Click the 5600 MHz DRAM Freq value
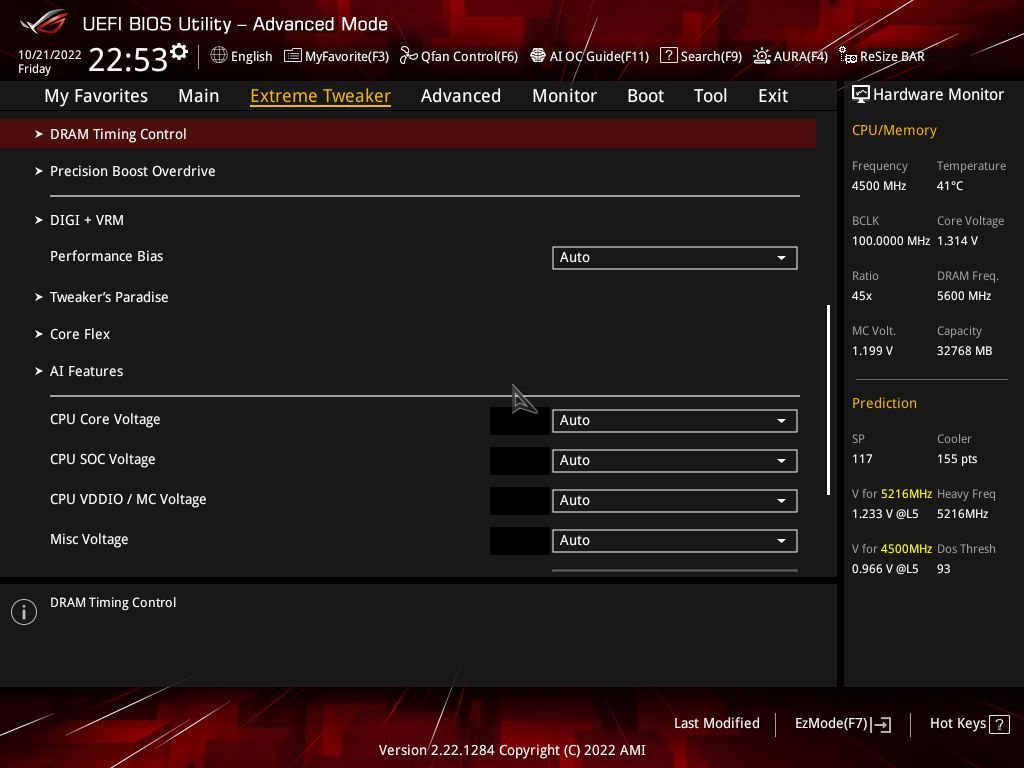This screenshot has height=768, width=1024. [x=964, y=296]
